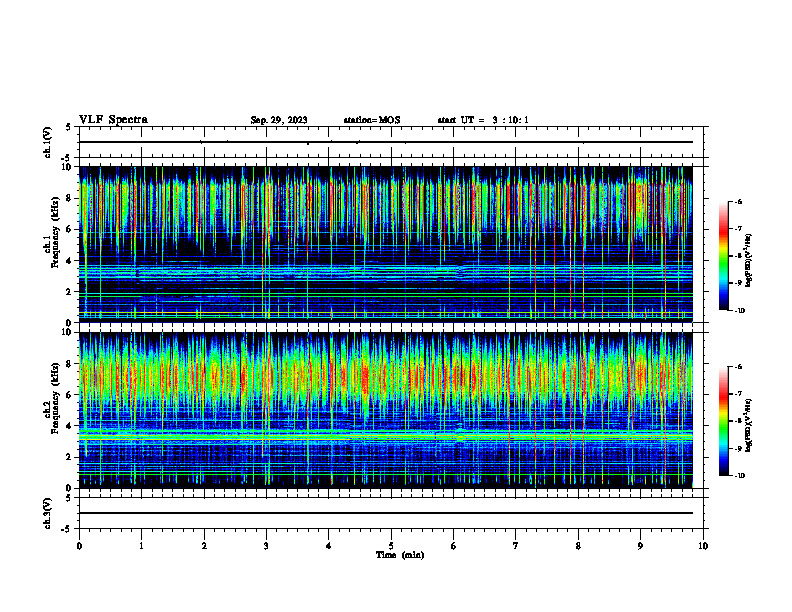The width and height of the screenshot is (792, 612).
Task: Click the "2" kHz tick on ch.1 spectrogram
Action: pyautogui.click(x=70, y=292)
